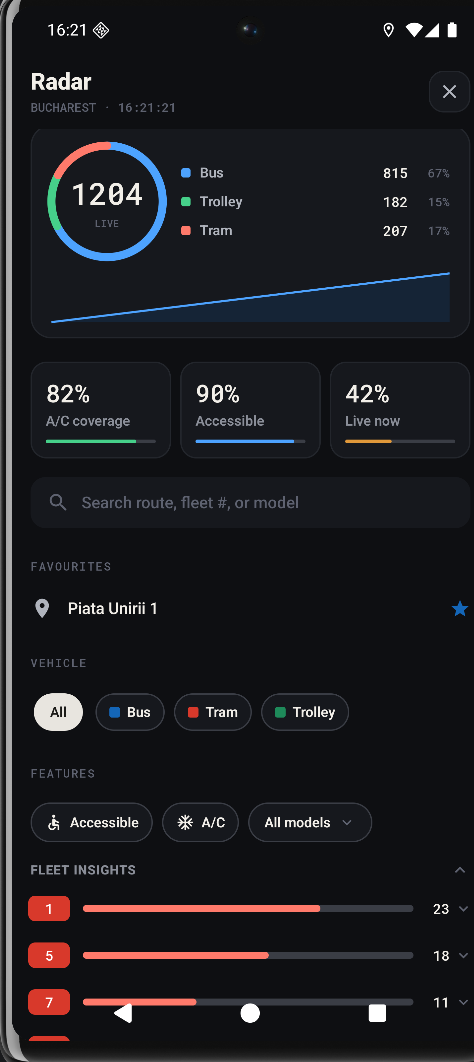The image size is (474, 1062).
Task: Click the search route or fleet field
Action: pos(251,502)
